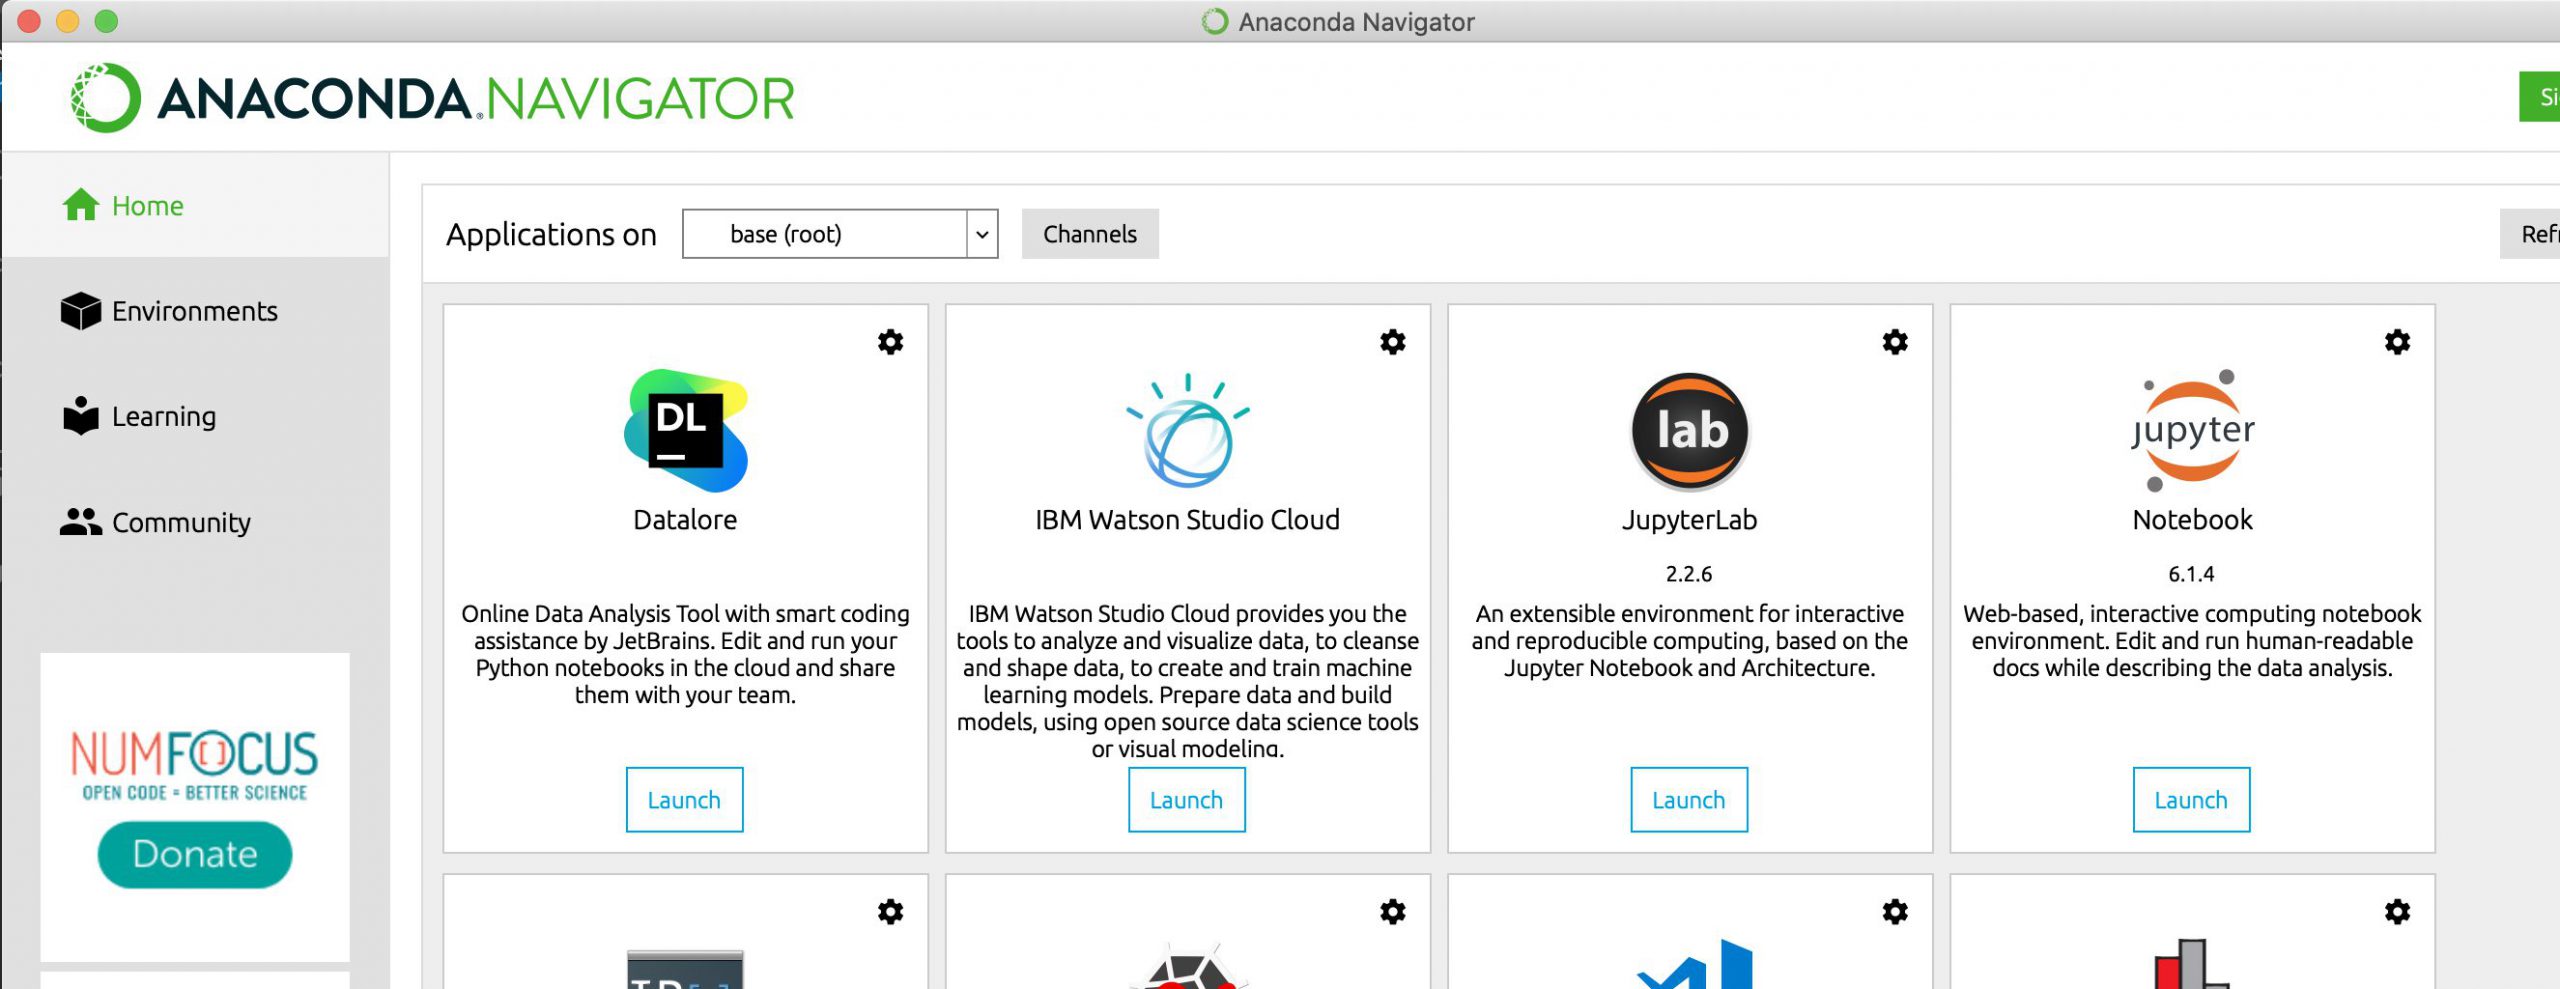
Task: Click the green full-screen window button
Action: tap(106, 21)
